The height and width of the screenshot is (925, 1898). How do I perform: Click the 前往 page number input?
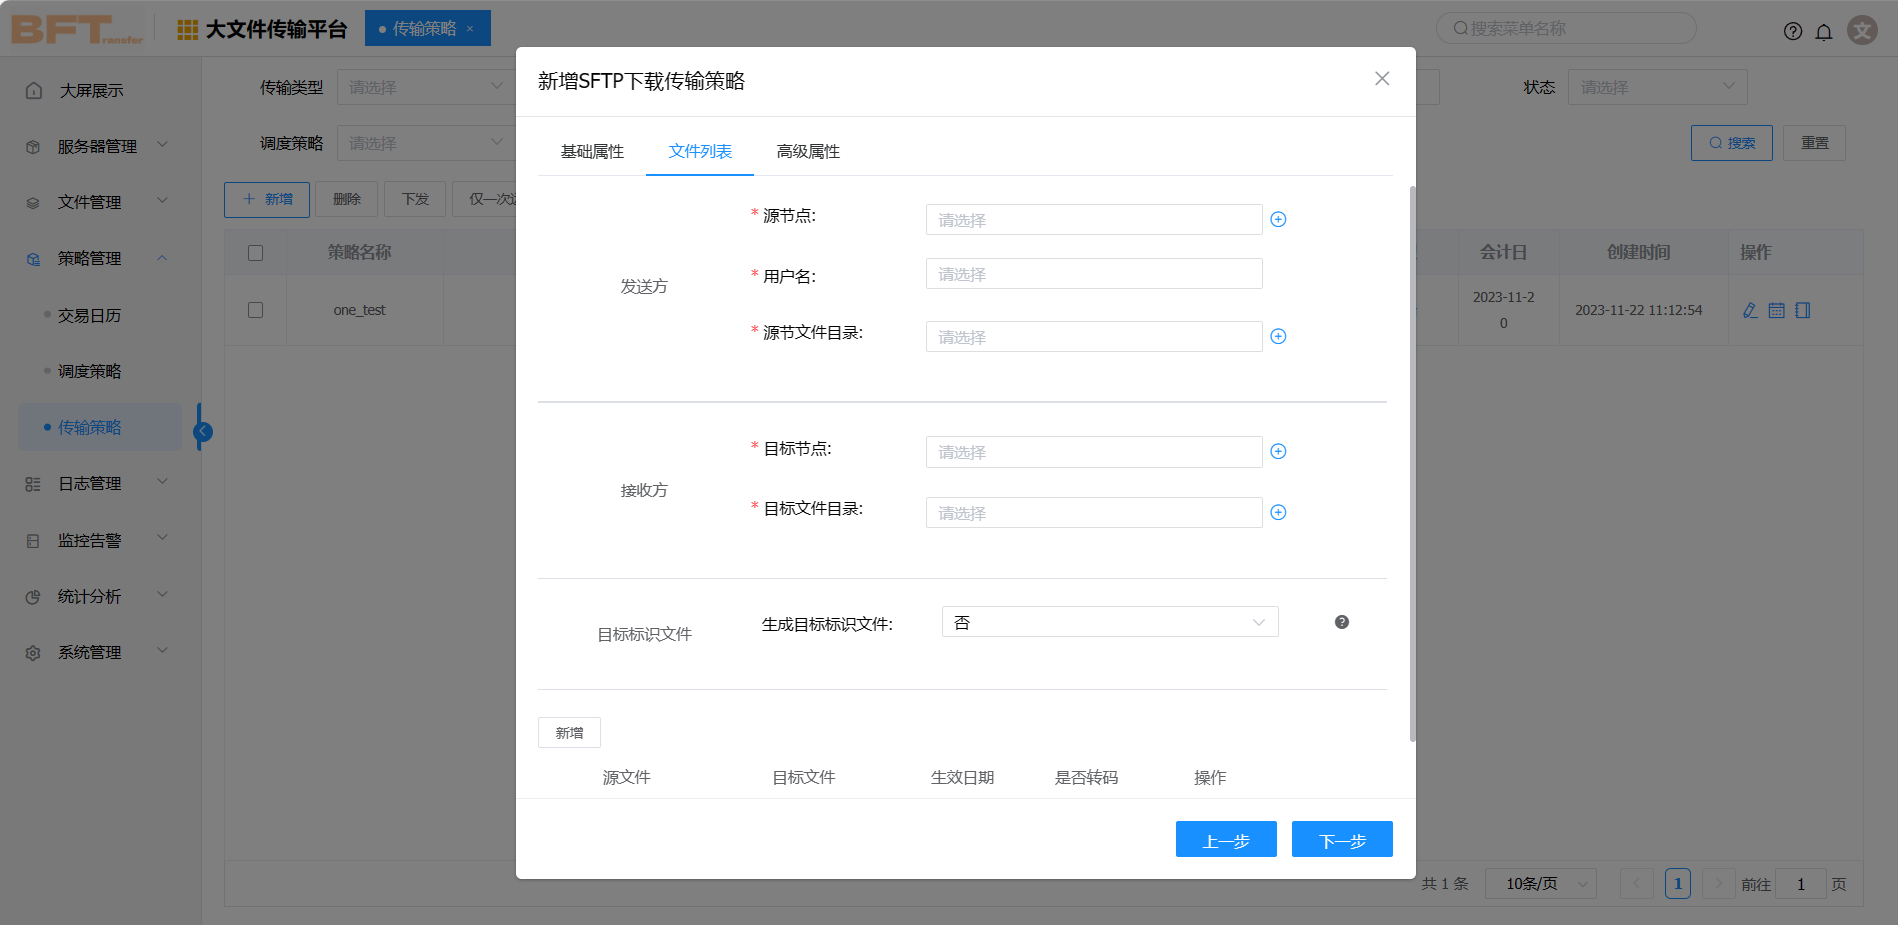coord(1801,884)
